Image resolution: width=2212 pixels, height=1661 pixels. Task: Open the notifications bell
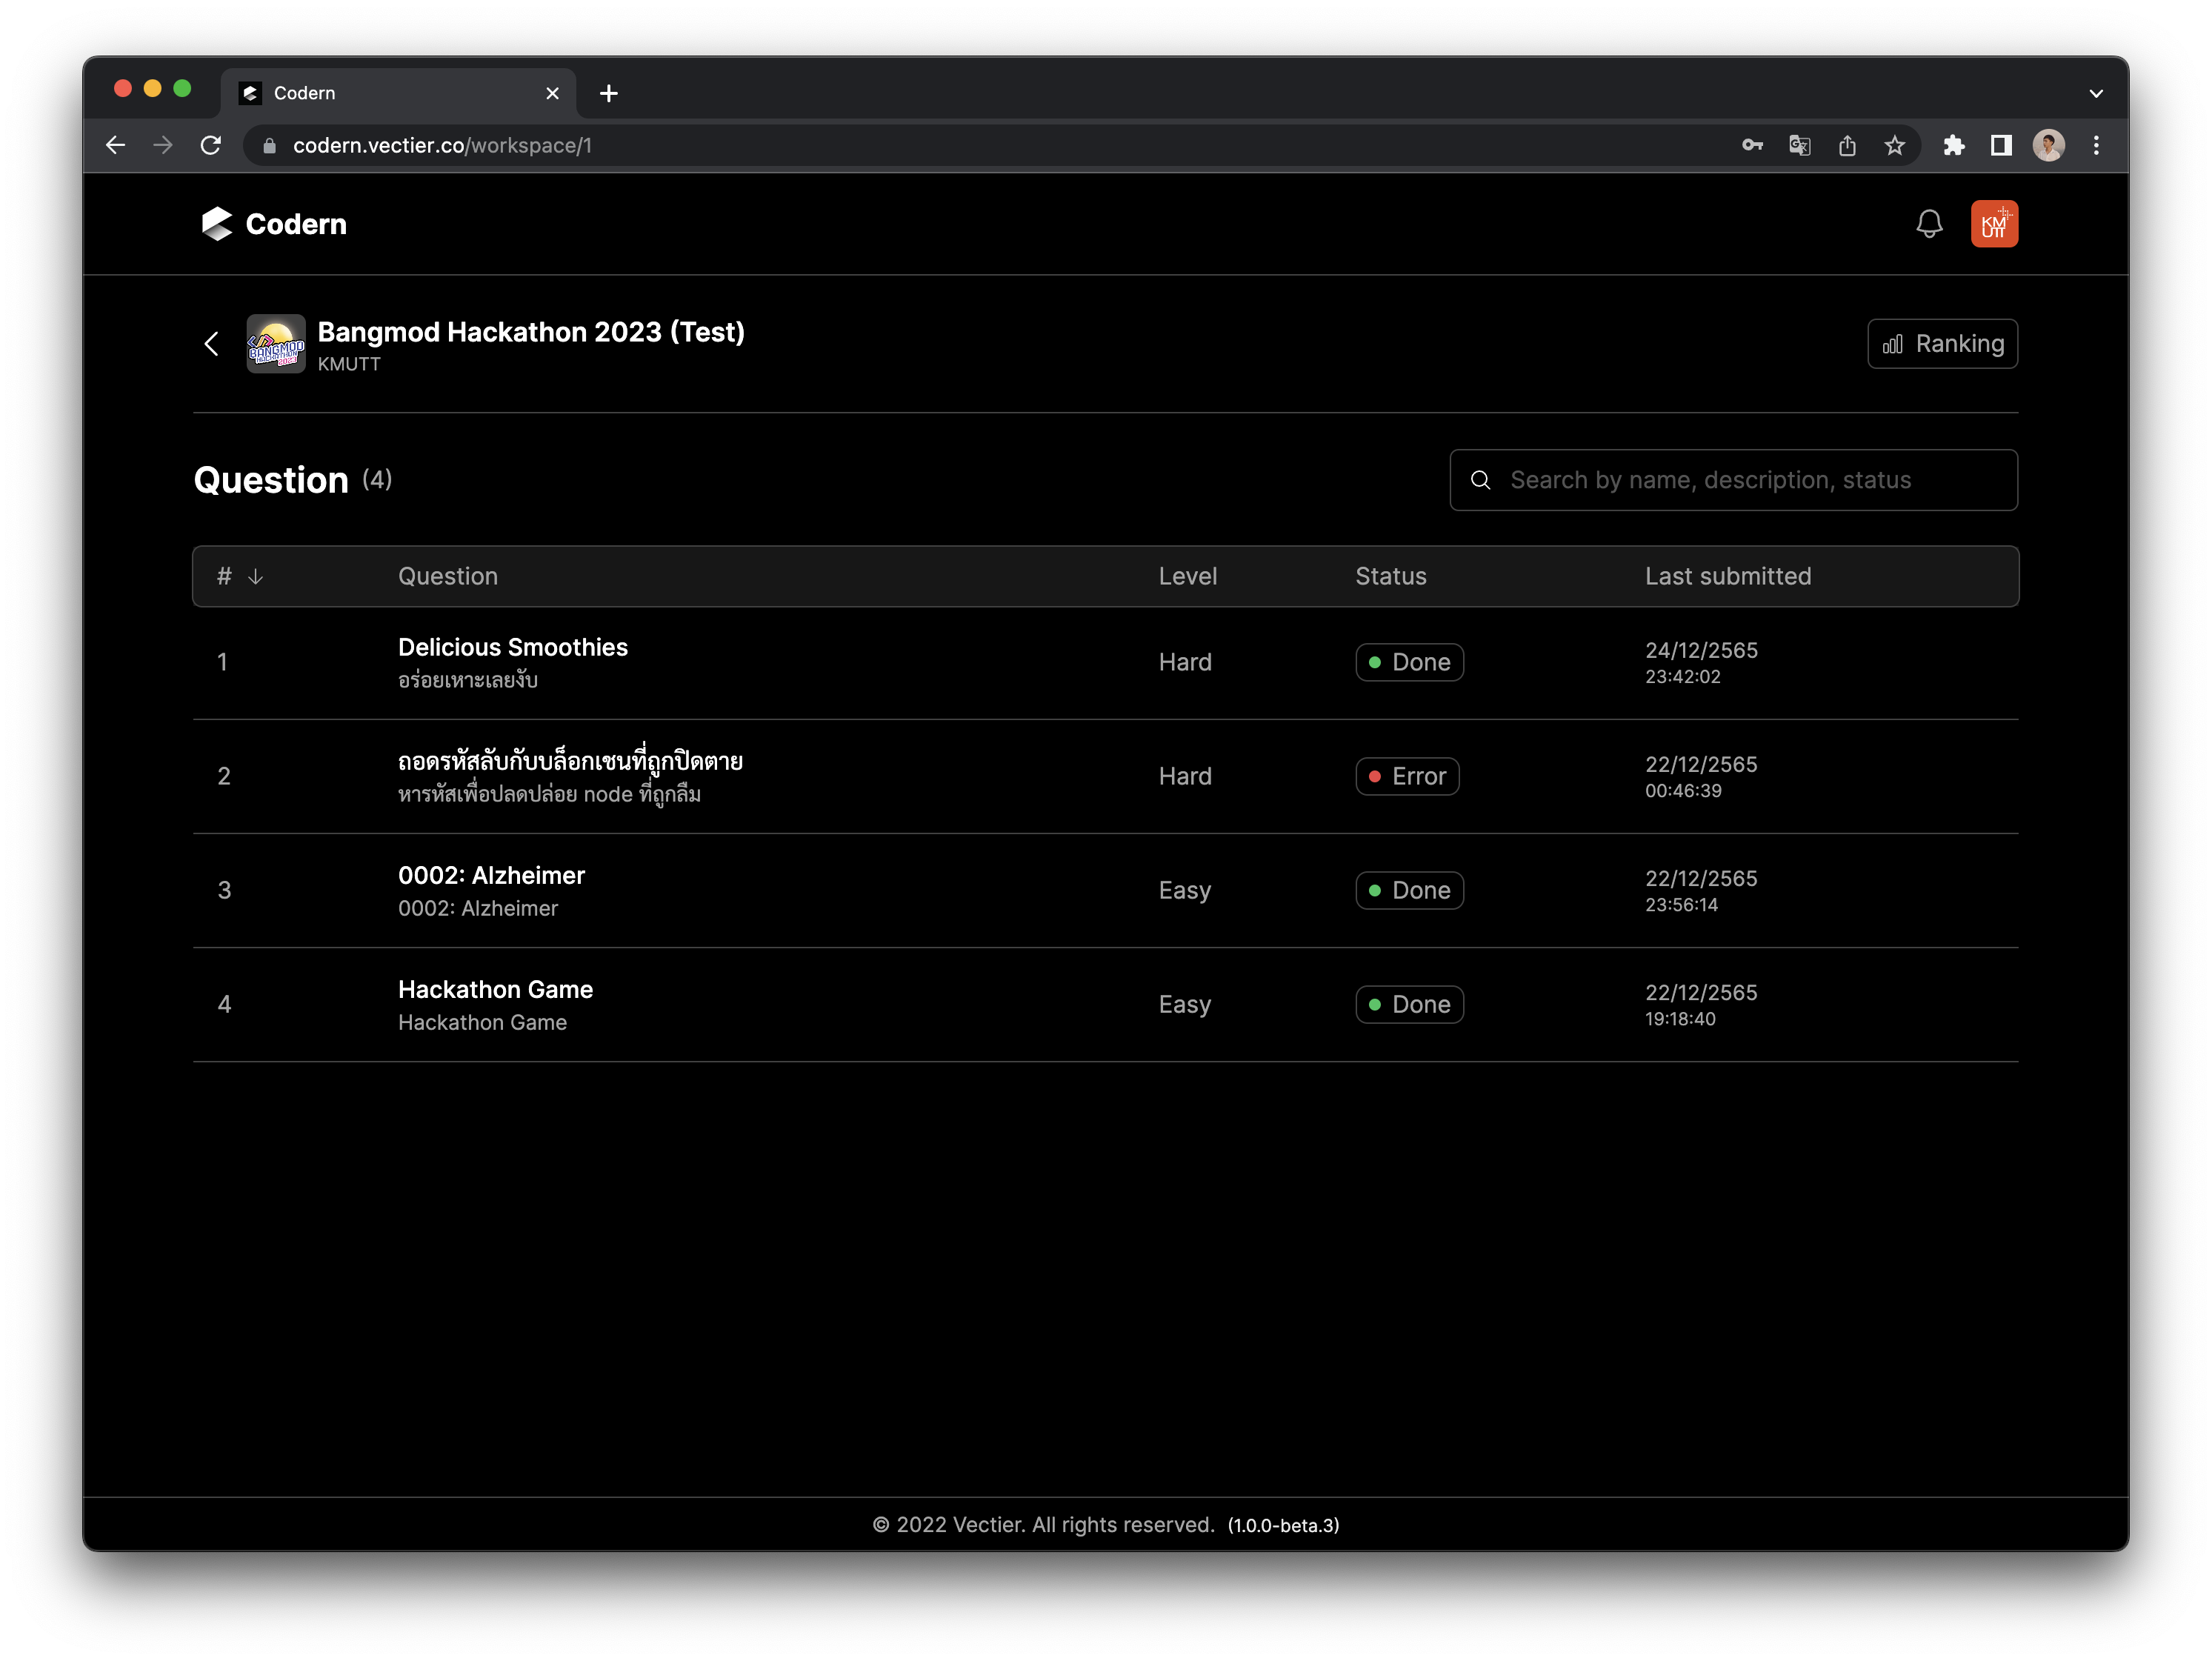click(1928, 224)
